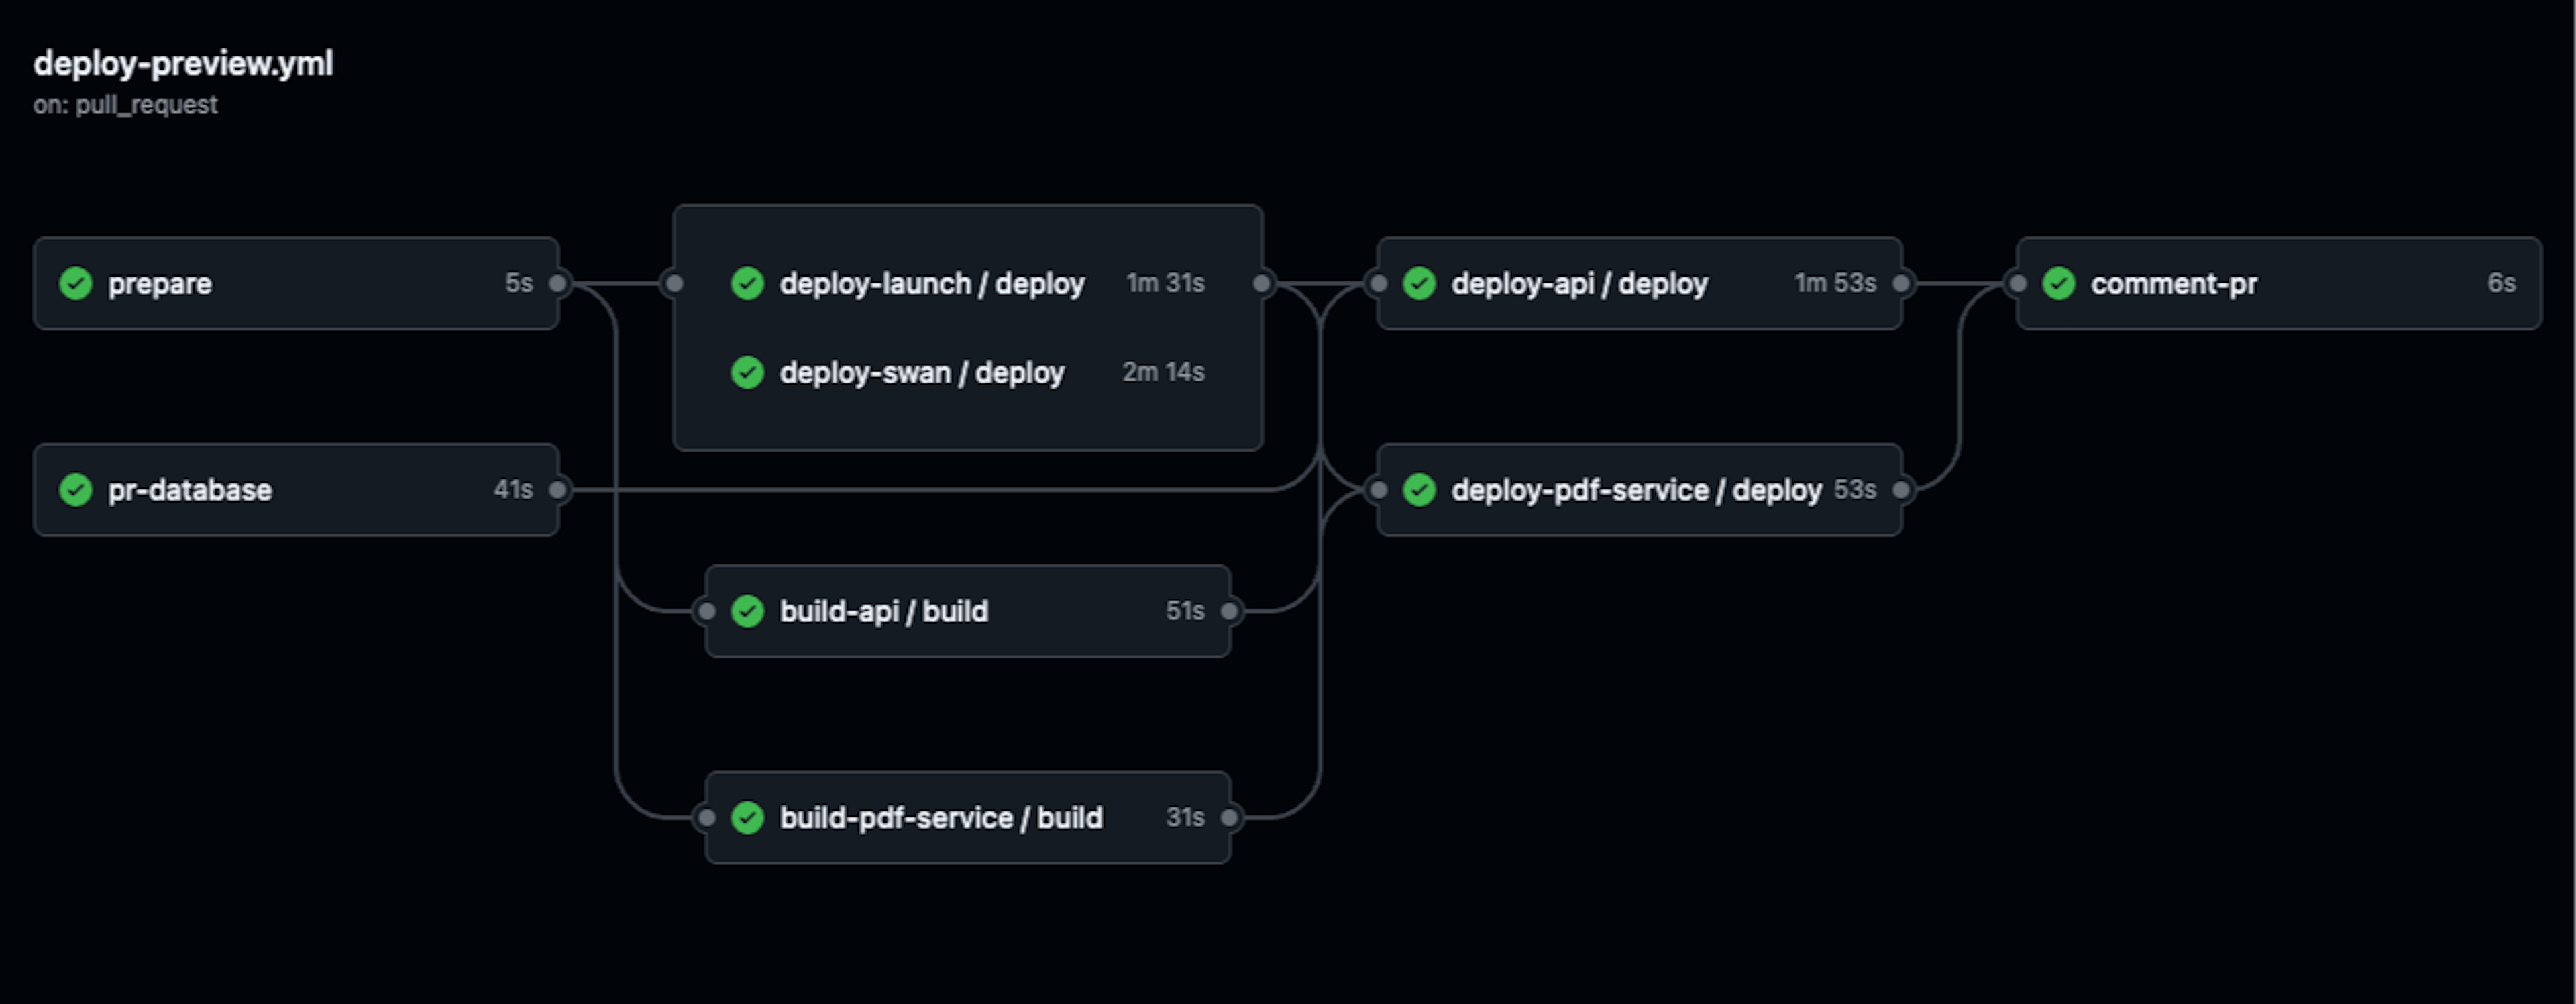
Task: Click the success icon on deploy-swan / deploy
Action: coord(748,373)
